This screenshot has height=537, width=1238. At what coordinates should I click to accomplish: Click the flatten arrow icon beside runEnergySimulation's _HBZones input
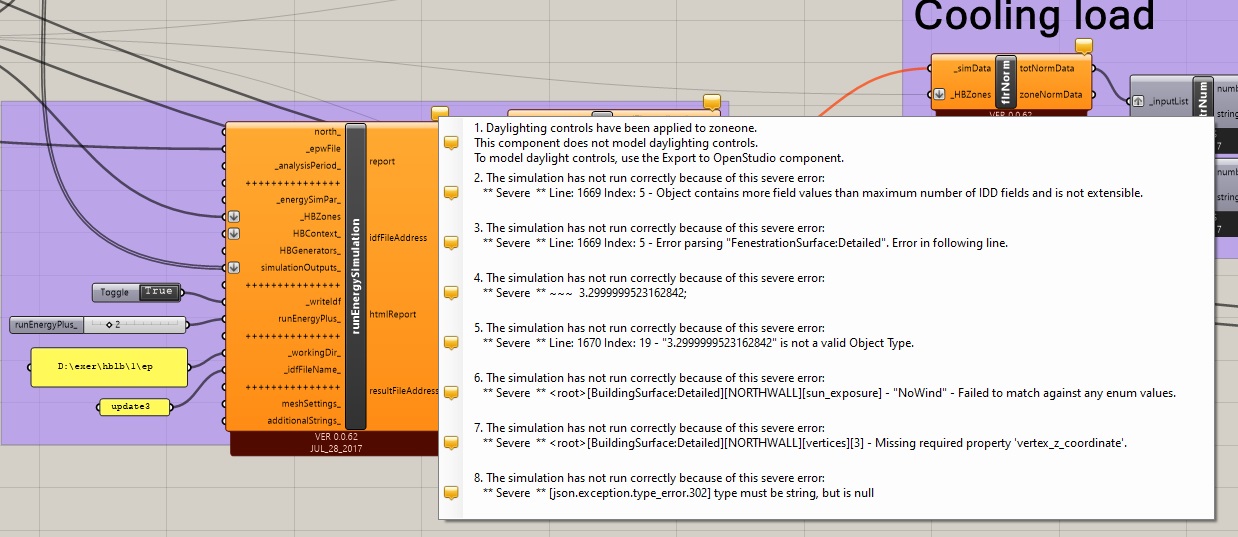[x=233, y=215]
